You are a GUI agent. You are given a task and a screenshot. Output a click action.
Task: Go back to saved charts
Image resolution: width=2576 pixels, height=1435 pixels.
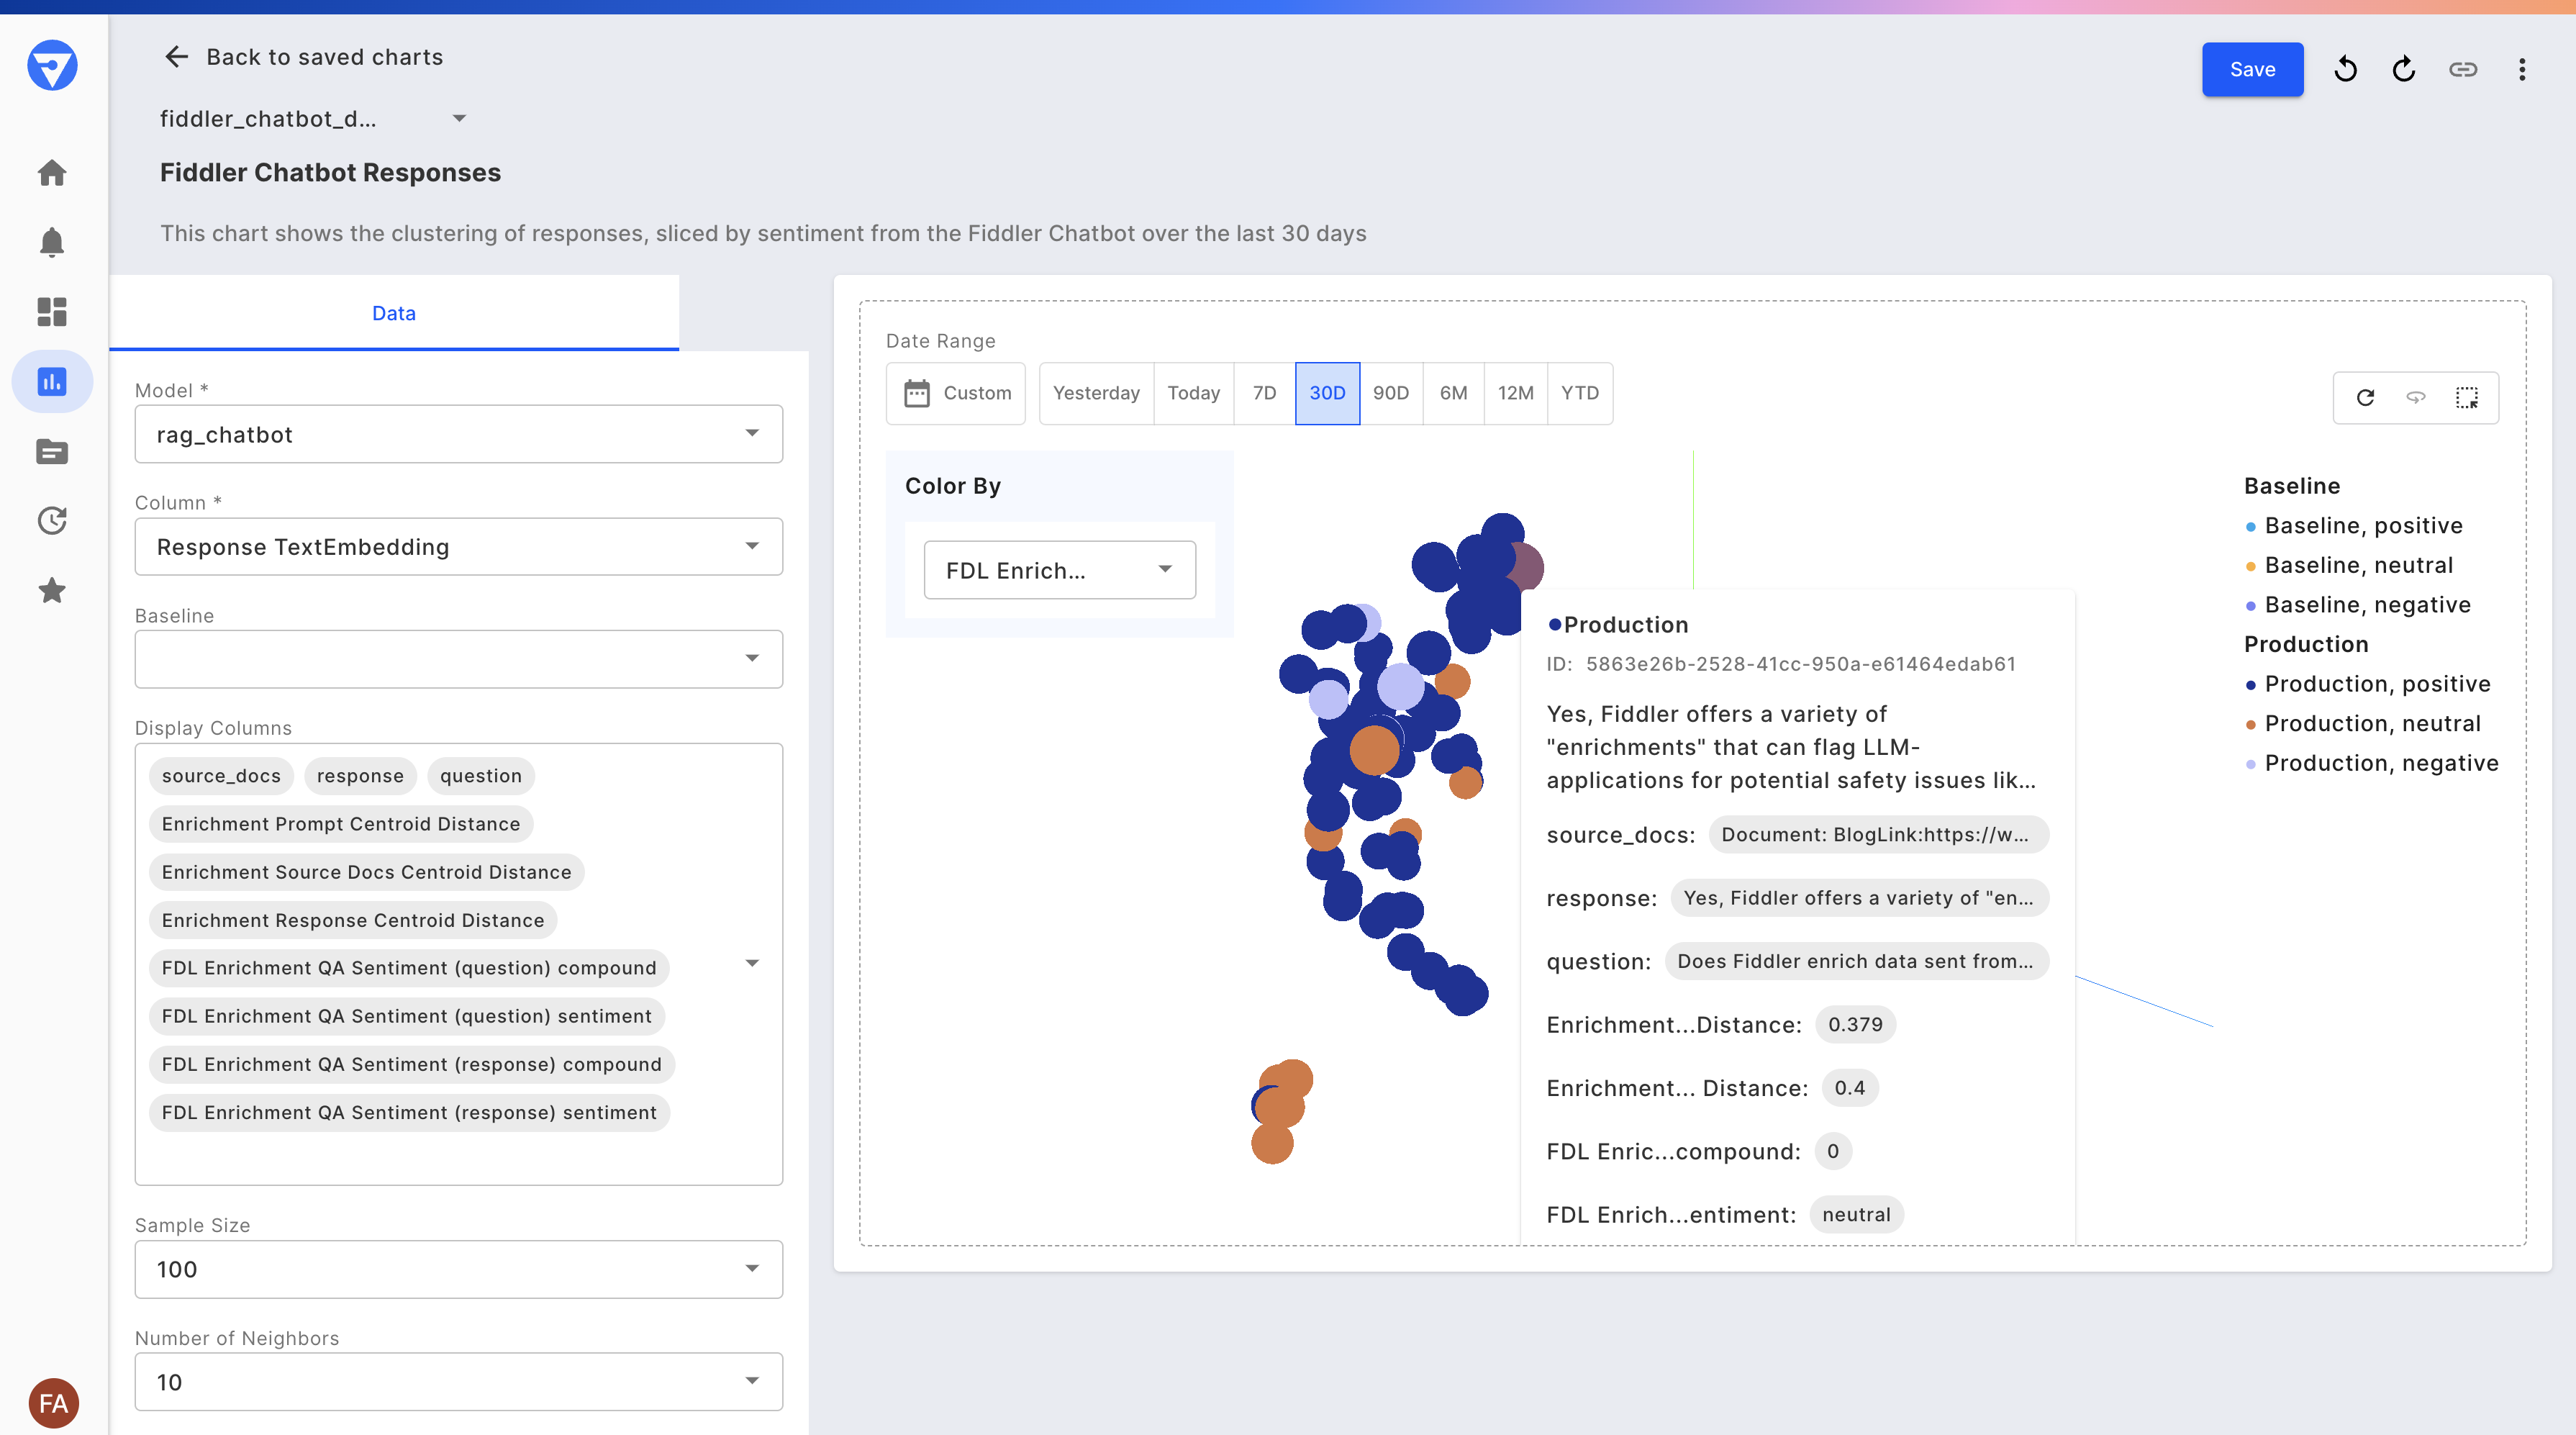304,57
